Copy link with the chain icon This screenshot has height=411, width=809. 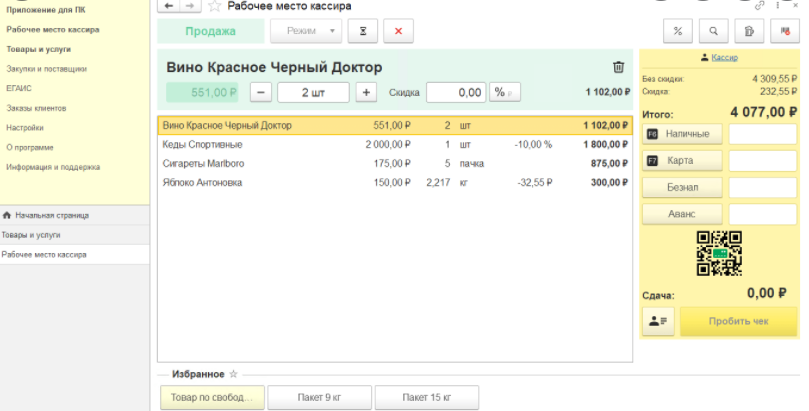759,6
